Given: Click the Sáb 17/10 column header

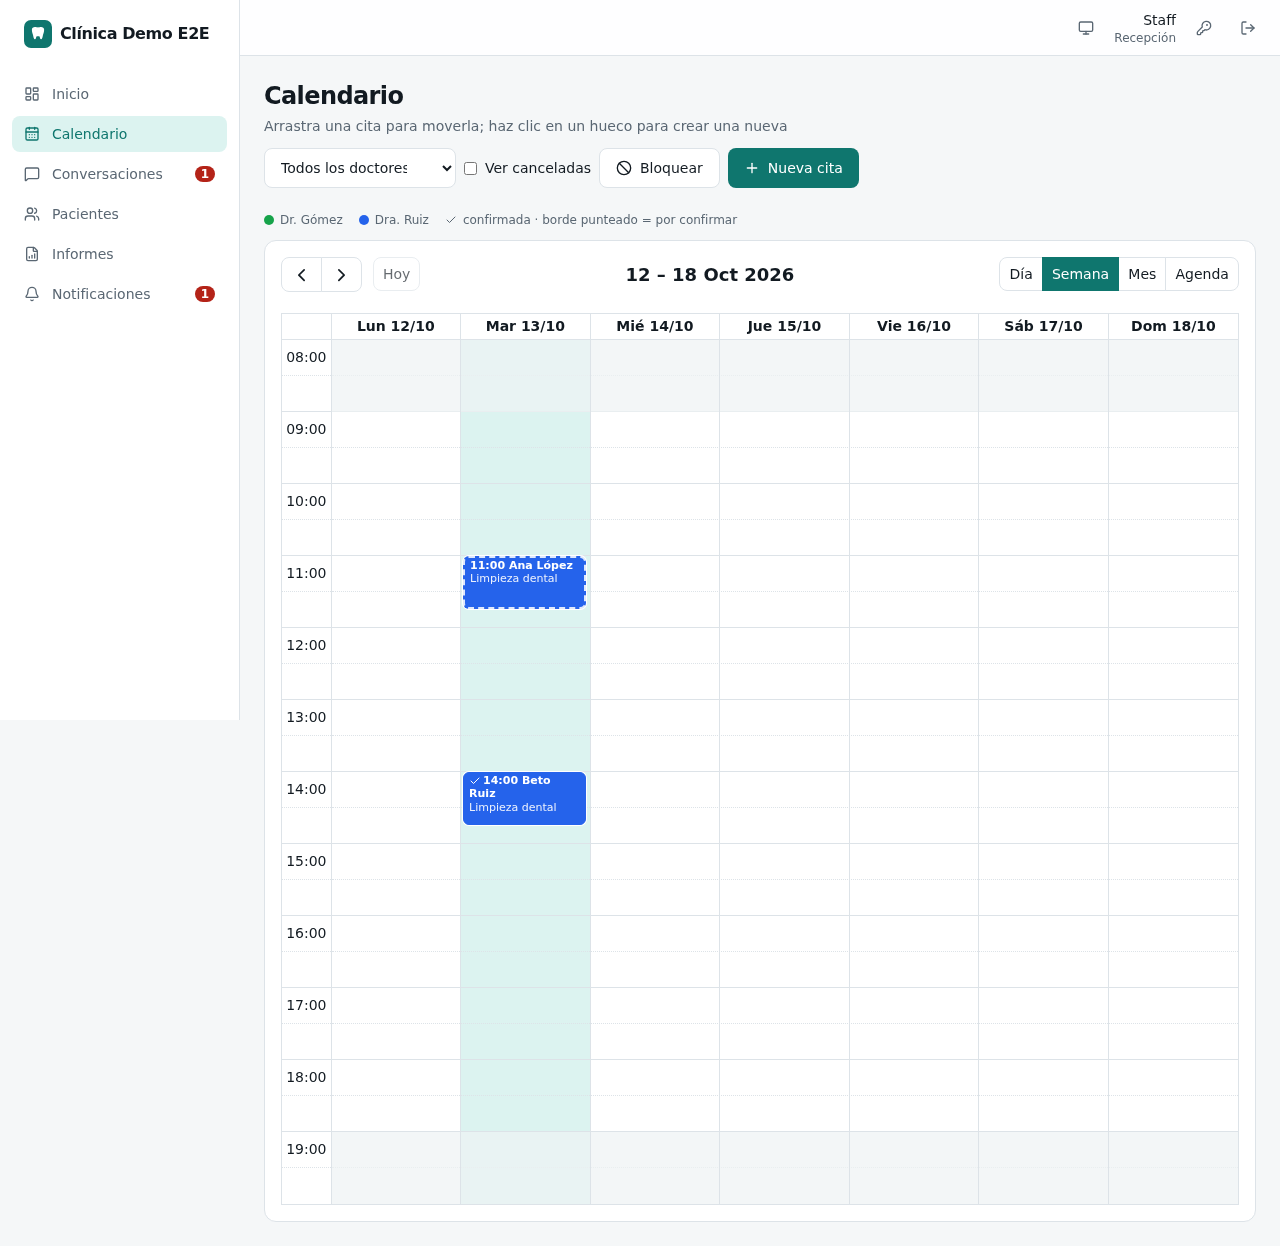Looking at the screenshot, I should tap(1043, 326).
